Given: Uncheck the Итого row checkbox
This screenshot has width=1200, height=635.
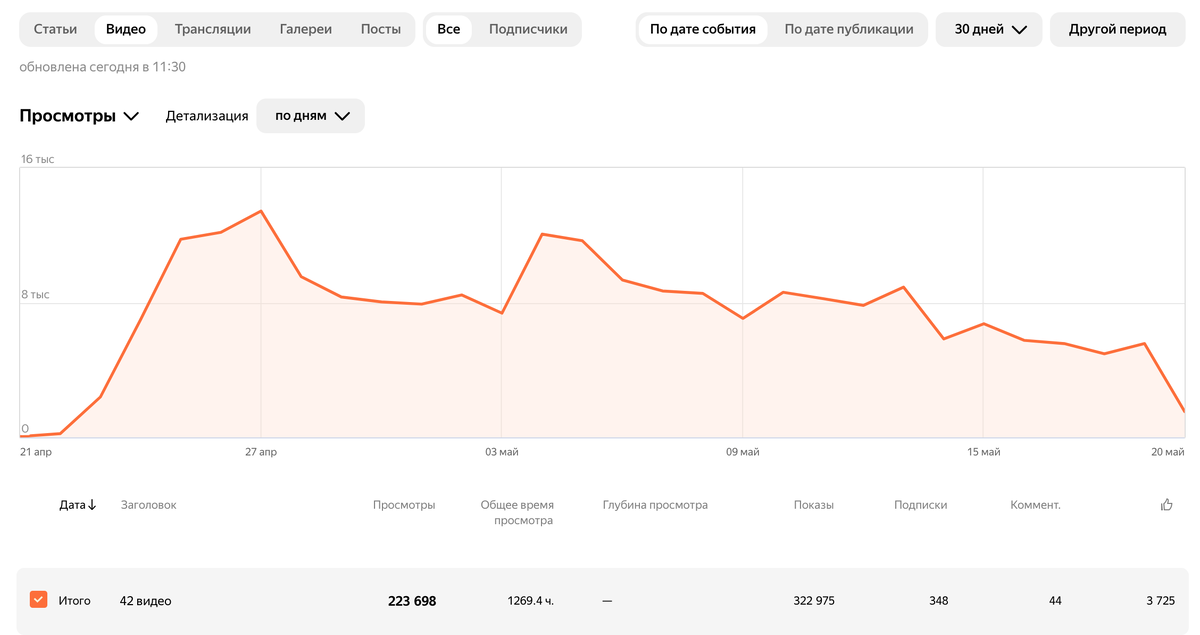Looking at the screenshot, I should (38, 600).
